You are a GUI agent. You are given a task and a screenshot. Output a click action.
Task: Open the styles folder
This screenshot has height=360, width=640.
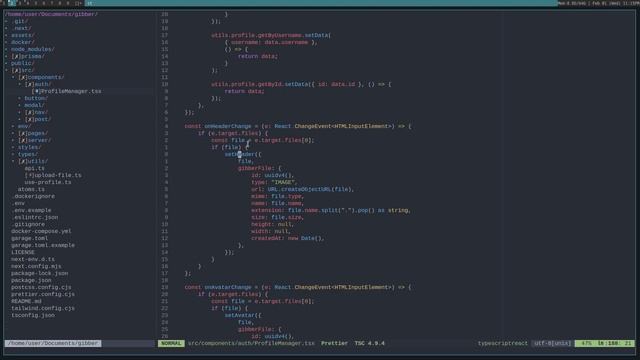29,147
